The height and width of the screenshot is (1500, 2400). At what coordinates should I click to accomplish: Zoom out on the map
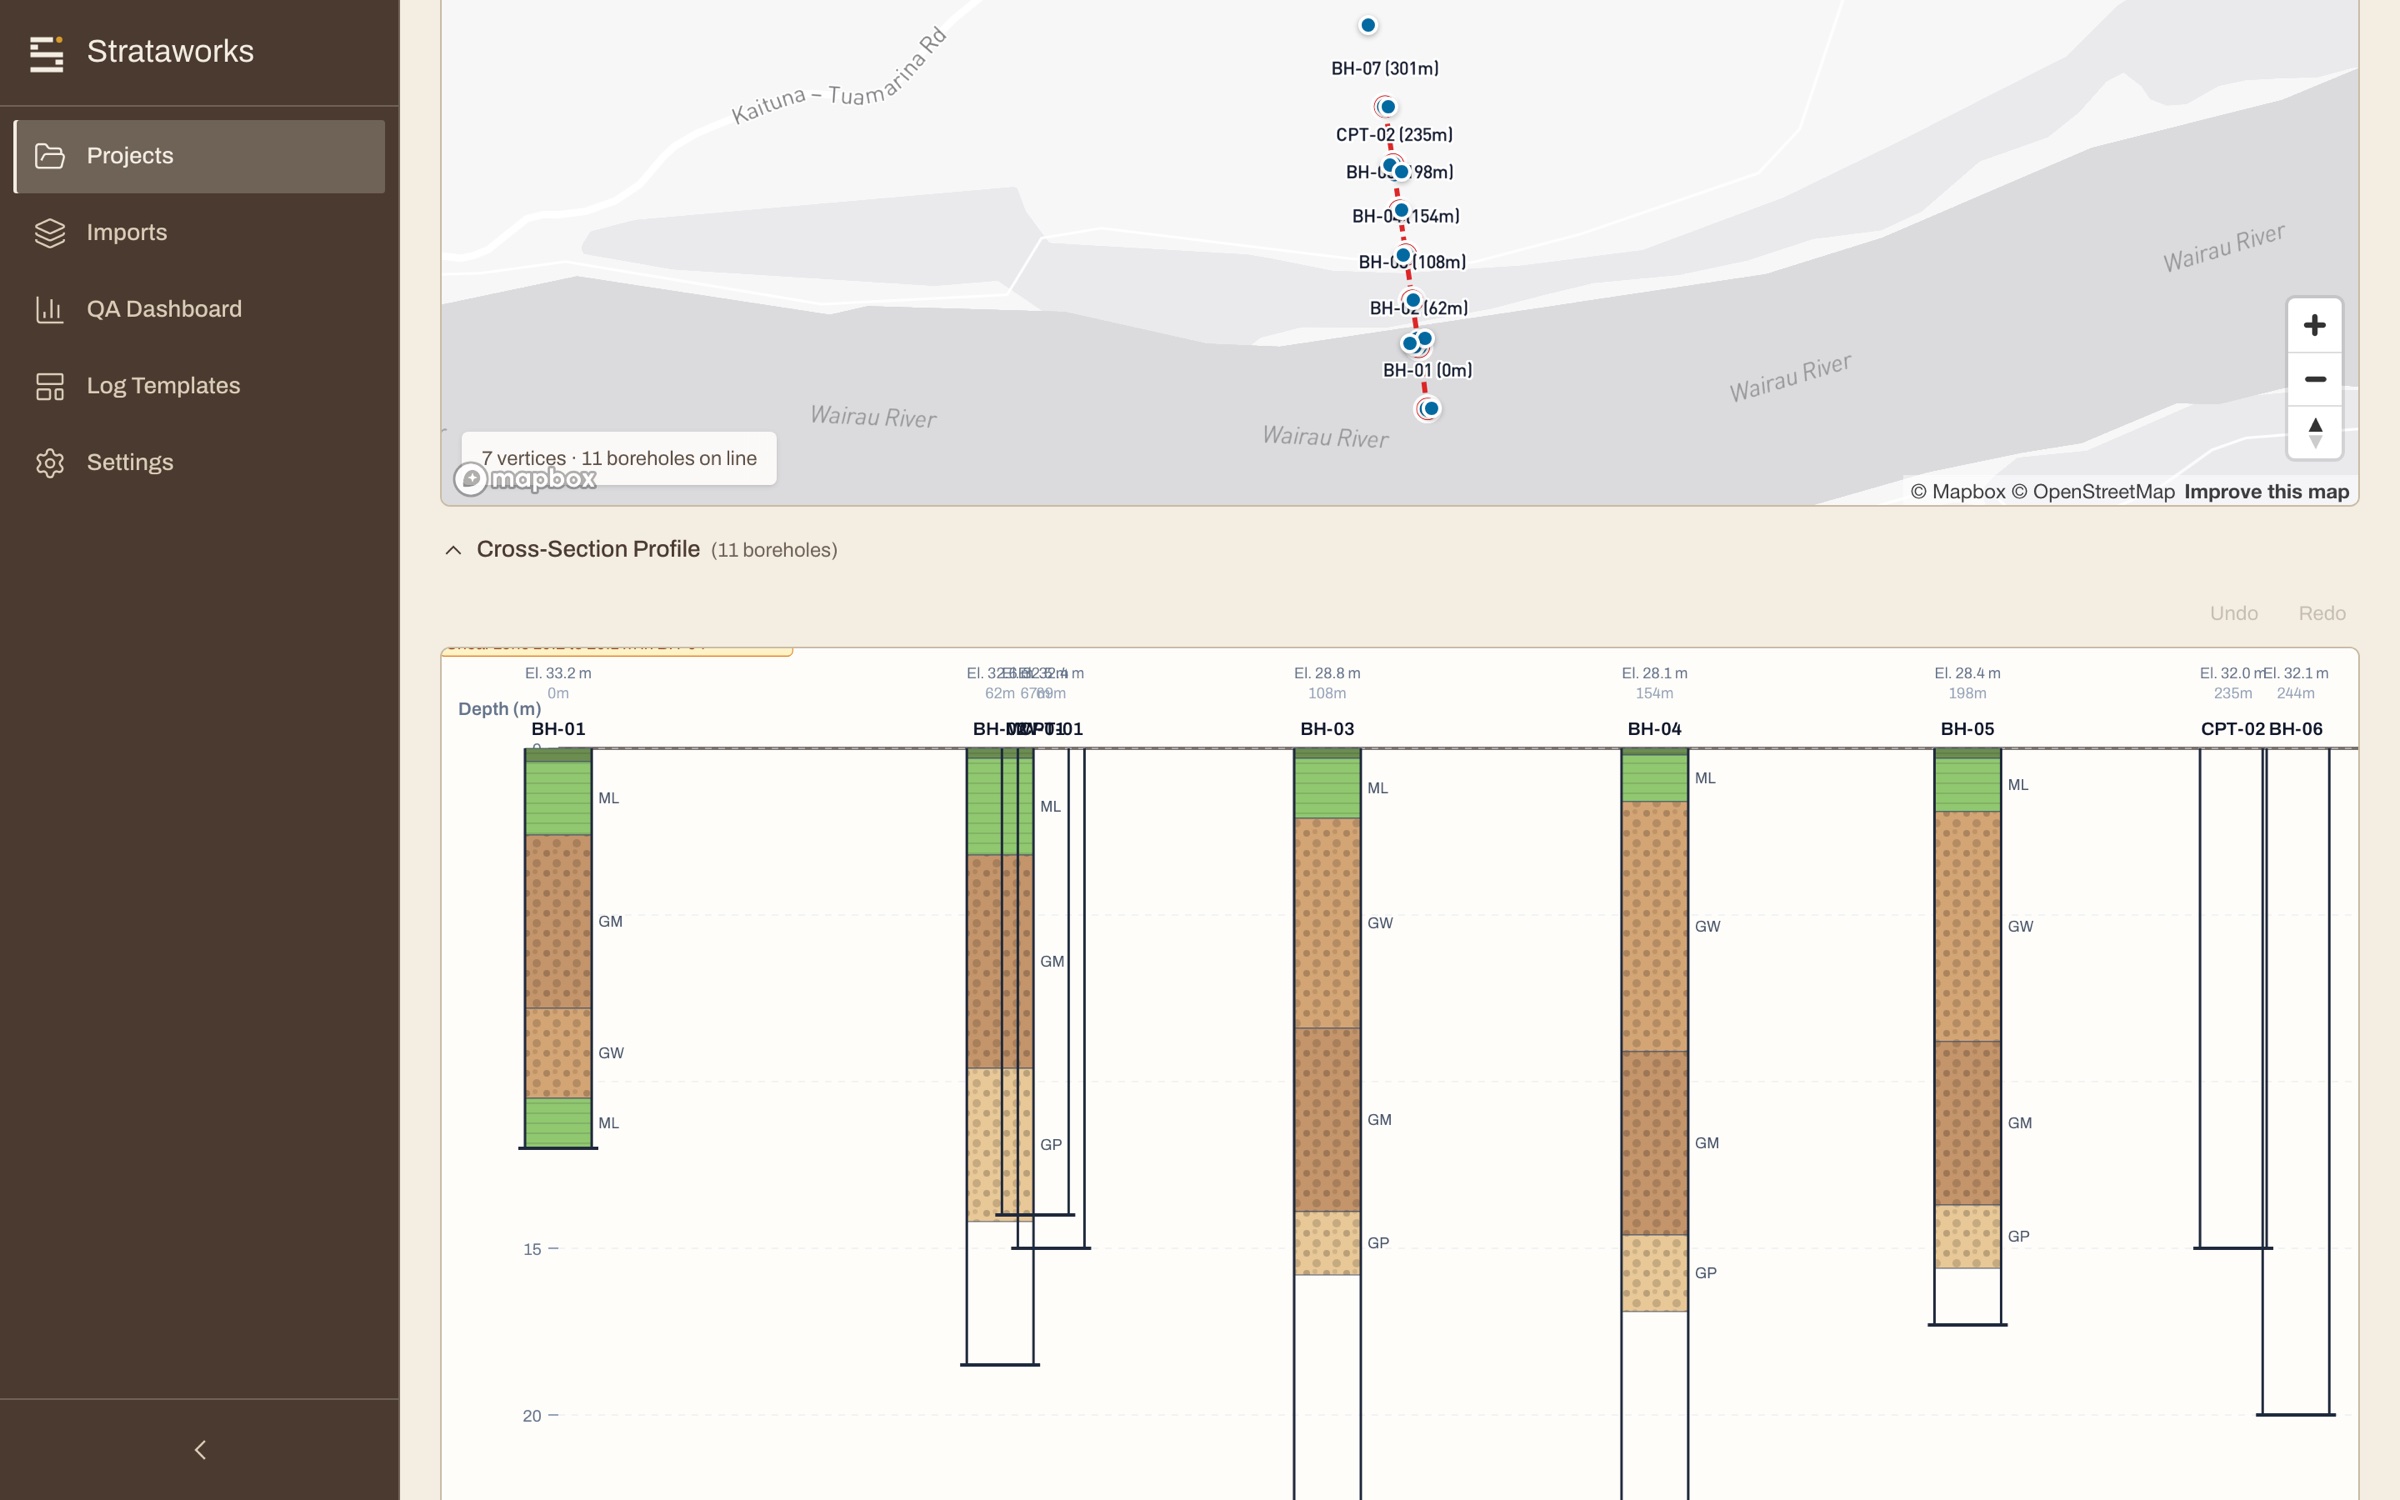[2314, 379]
